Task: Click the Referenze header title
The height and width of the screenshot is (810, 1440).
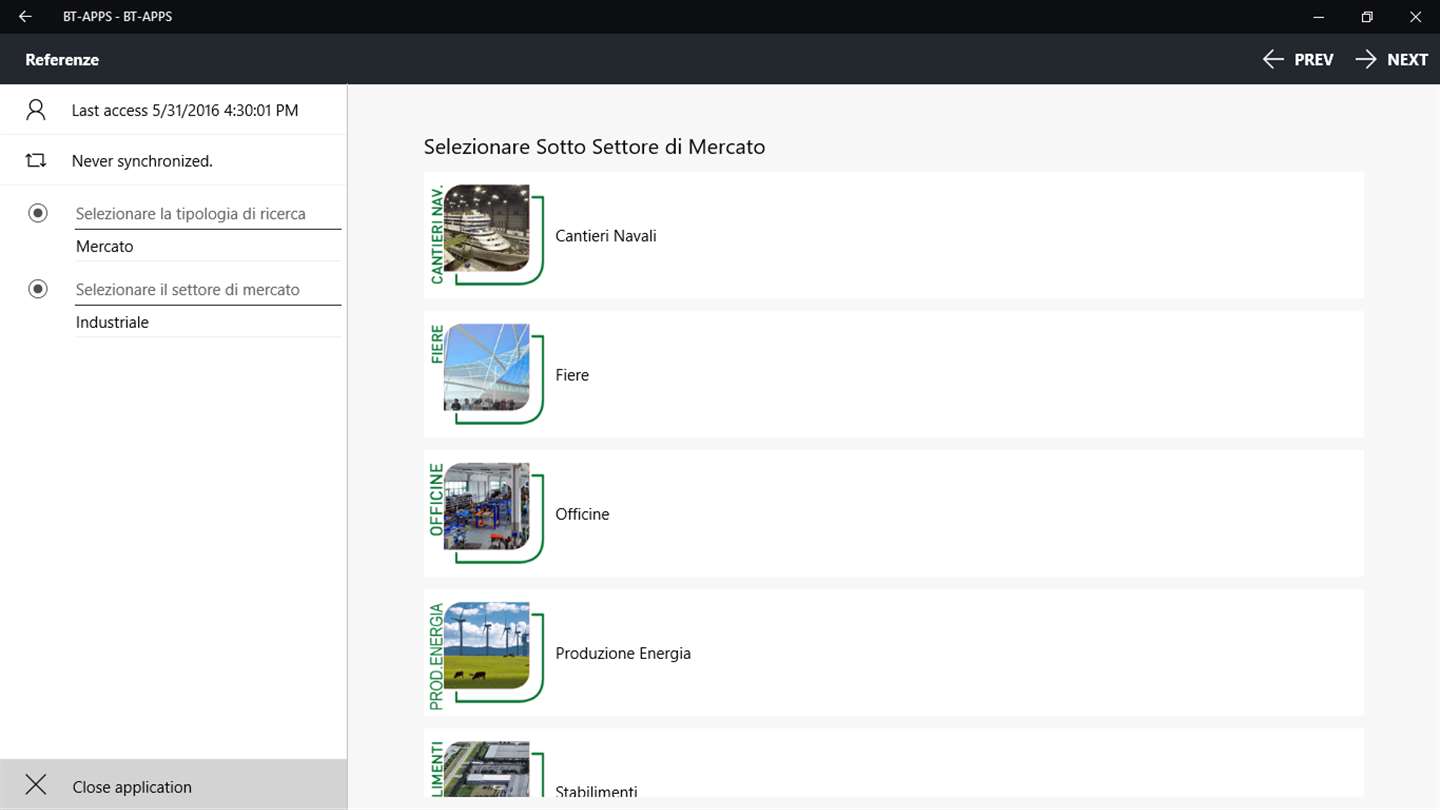Action: (x=62, y=60)
